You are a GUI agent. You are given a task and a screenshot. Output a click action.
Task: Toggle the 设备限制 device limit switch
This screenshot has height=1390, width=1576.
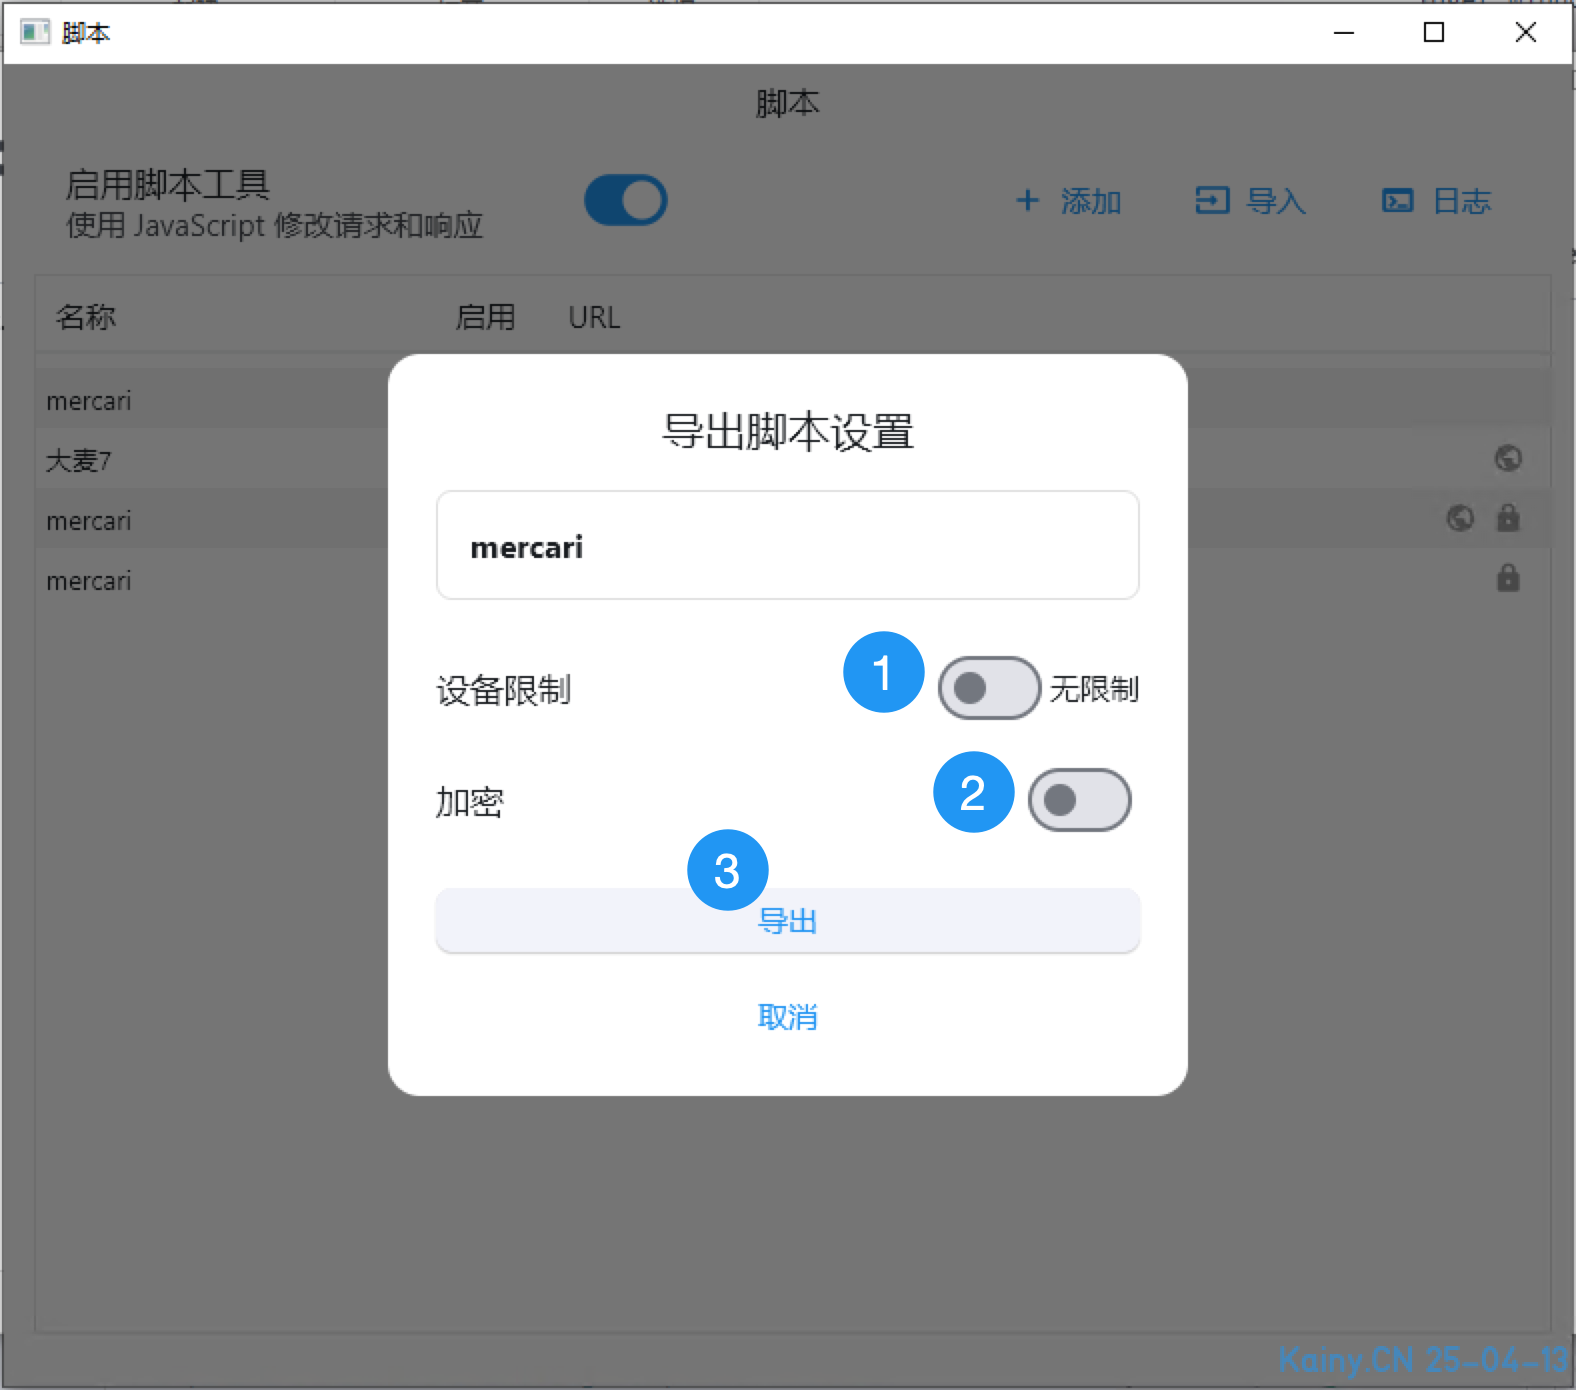click(988, 688)
